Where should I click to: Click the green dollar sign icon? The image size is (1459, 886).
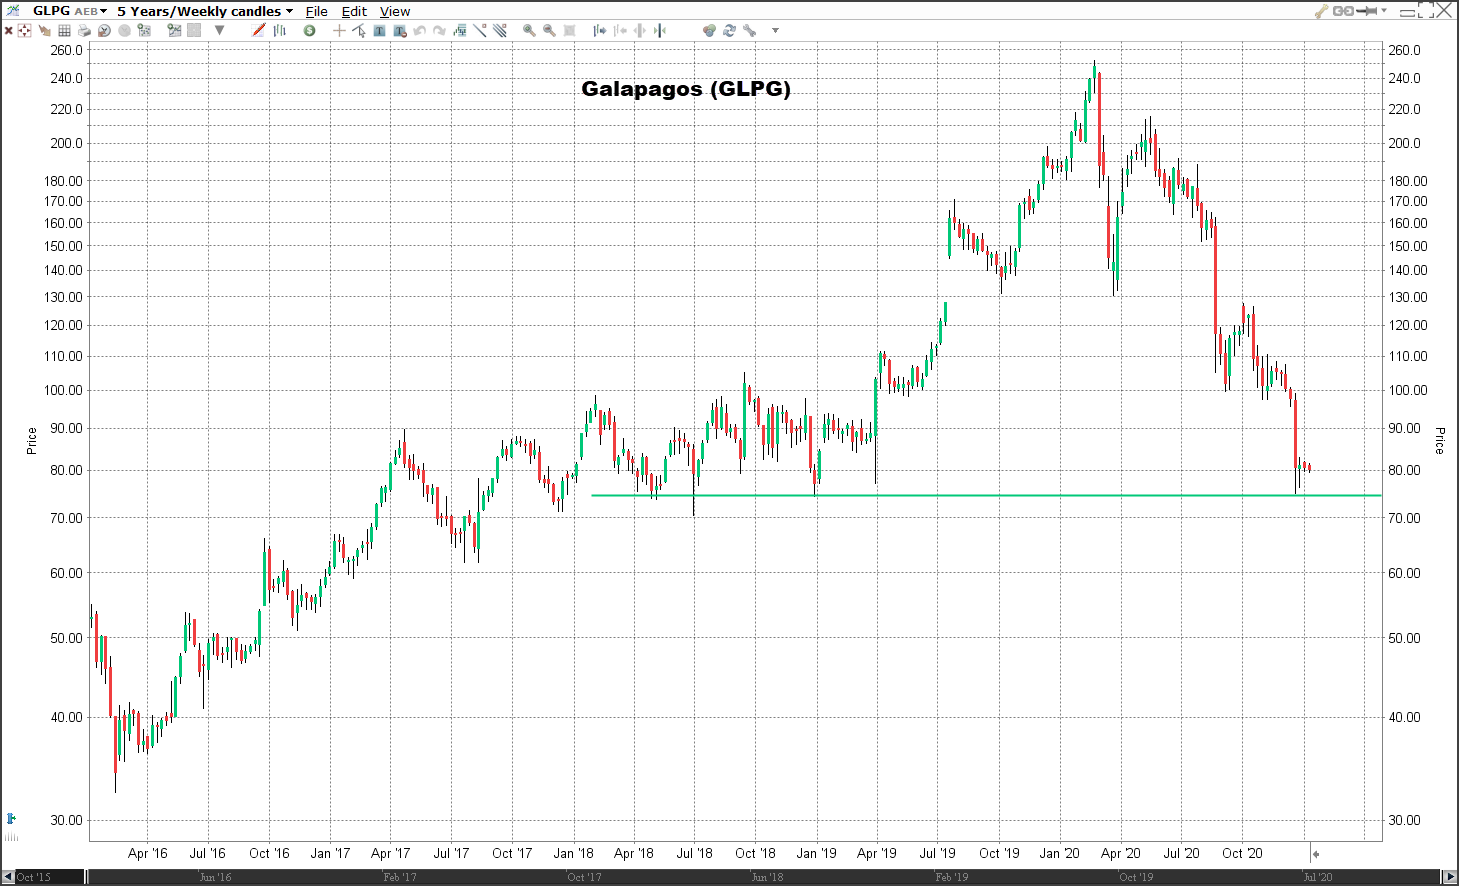click(310, 31)
